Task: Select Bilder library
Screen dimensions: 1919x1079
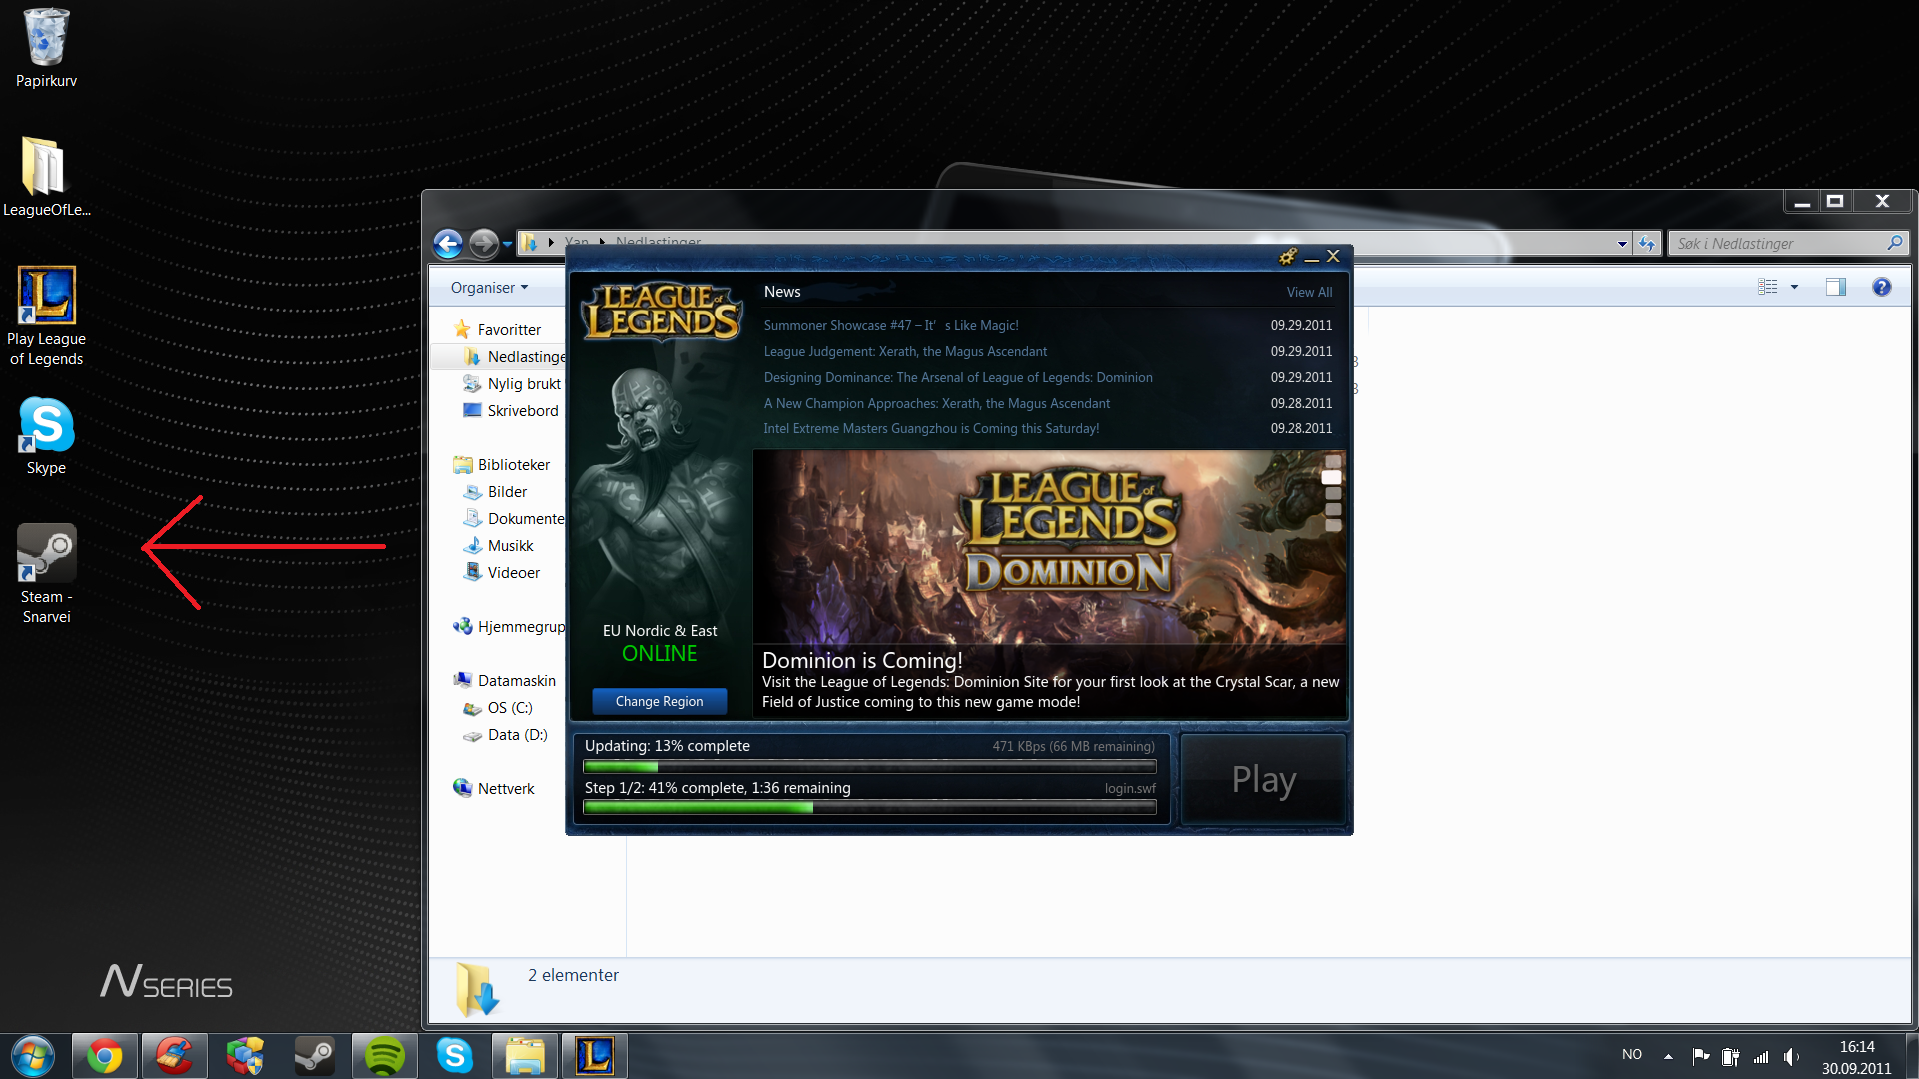Action: (495, 491)
